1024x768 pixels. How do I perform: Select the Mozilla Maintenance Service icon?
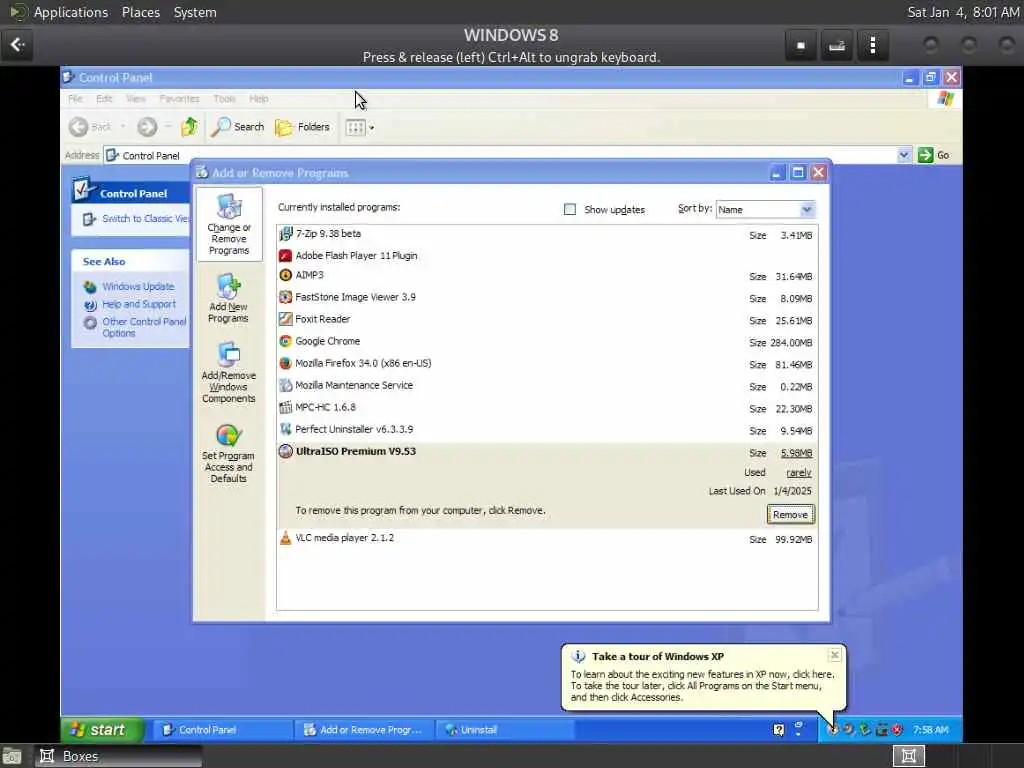(x=285, y=385)
